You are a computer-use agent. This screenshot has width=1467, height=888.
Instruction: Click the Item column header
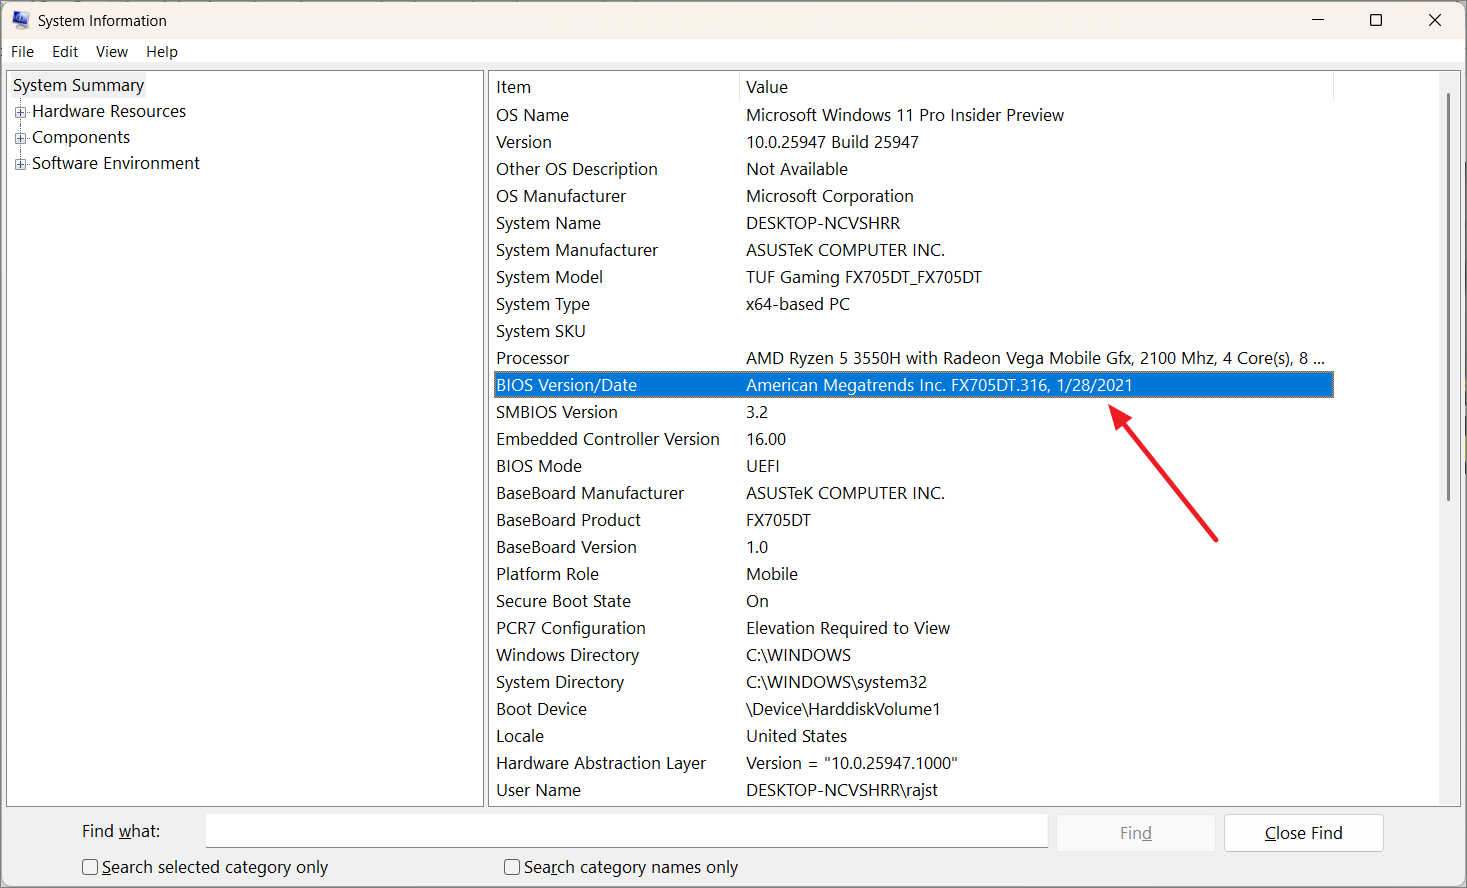[x=513, y=87]
